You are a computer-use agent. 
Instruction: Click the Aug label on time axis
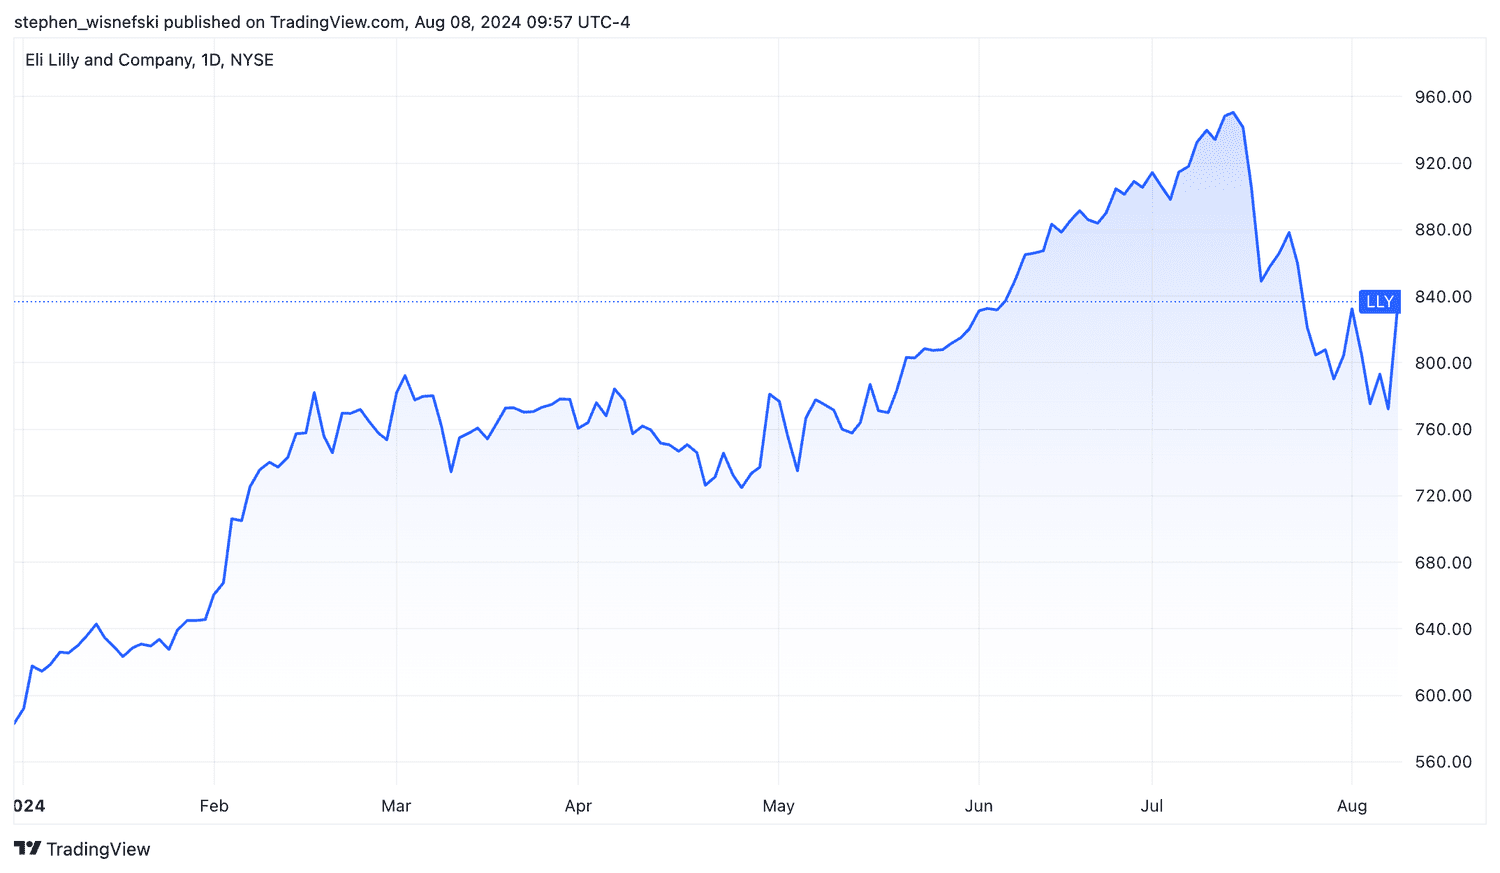(1352, 806)
